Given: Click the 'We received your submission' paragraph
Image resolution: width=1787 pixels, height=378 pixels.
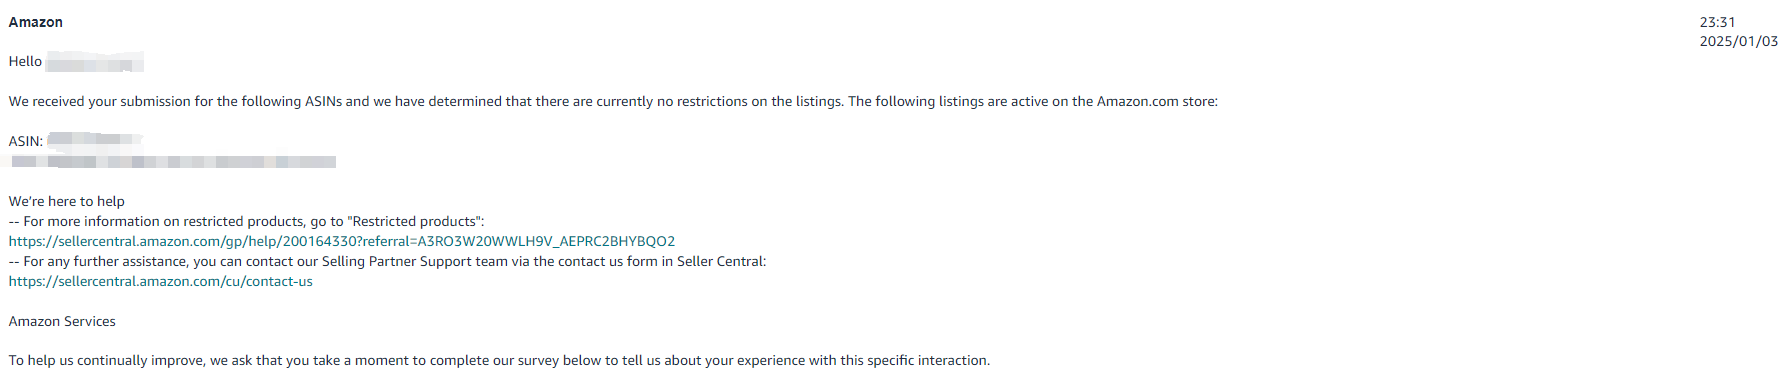Looking at the screenshot, I should click(613, 101).
